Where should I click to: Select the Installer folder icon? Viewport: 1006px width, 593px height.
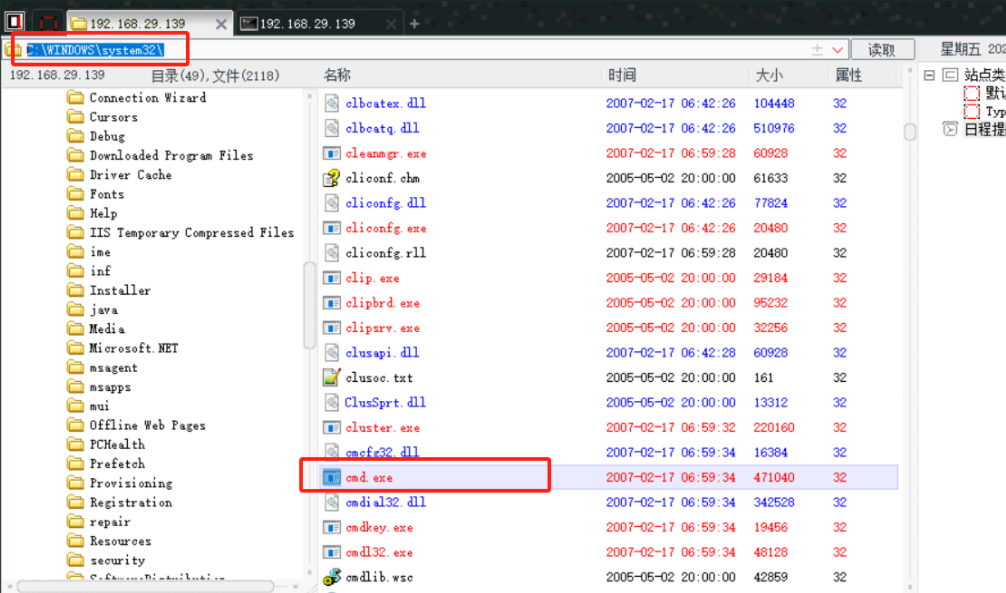[x=76, y=290]
